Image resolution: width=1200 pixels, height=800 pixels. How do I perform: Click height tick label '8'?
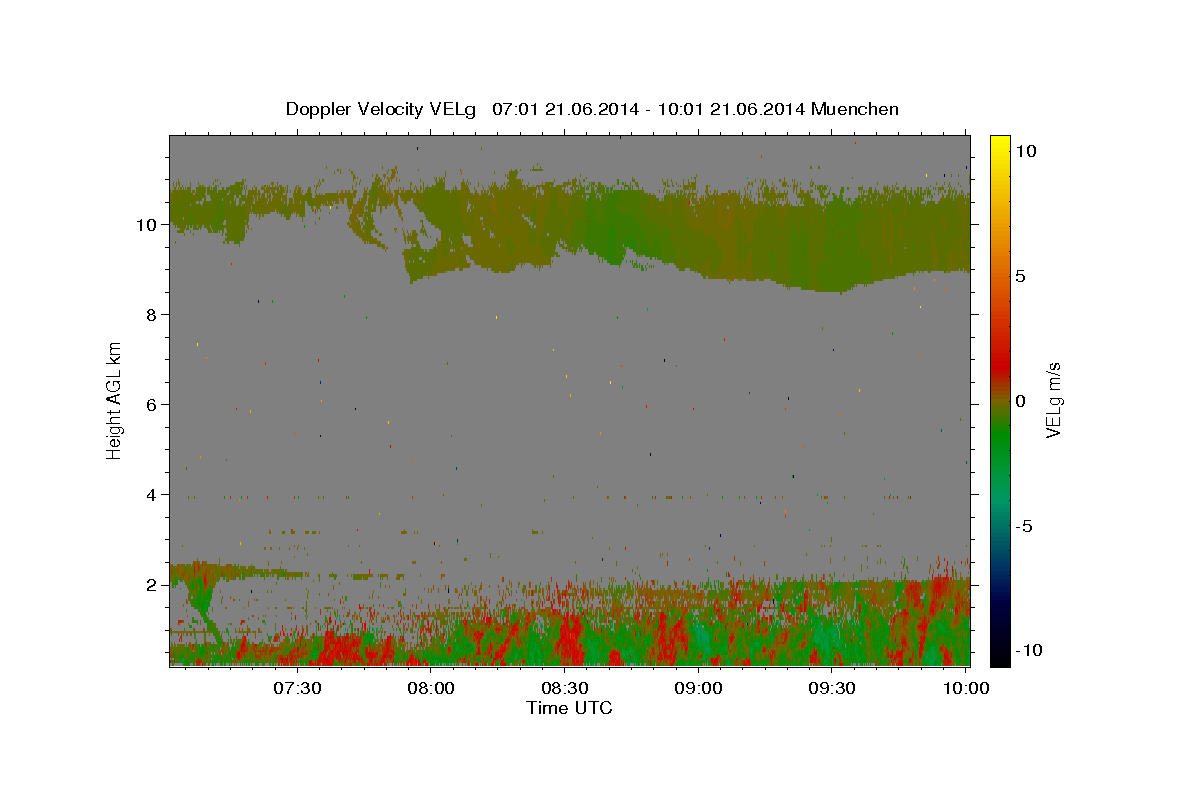(152, 314)
